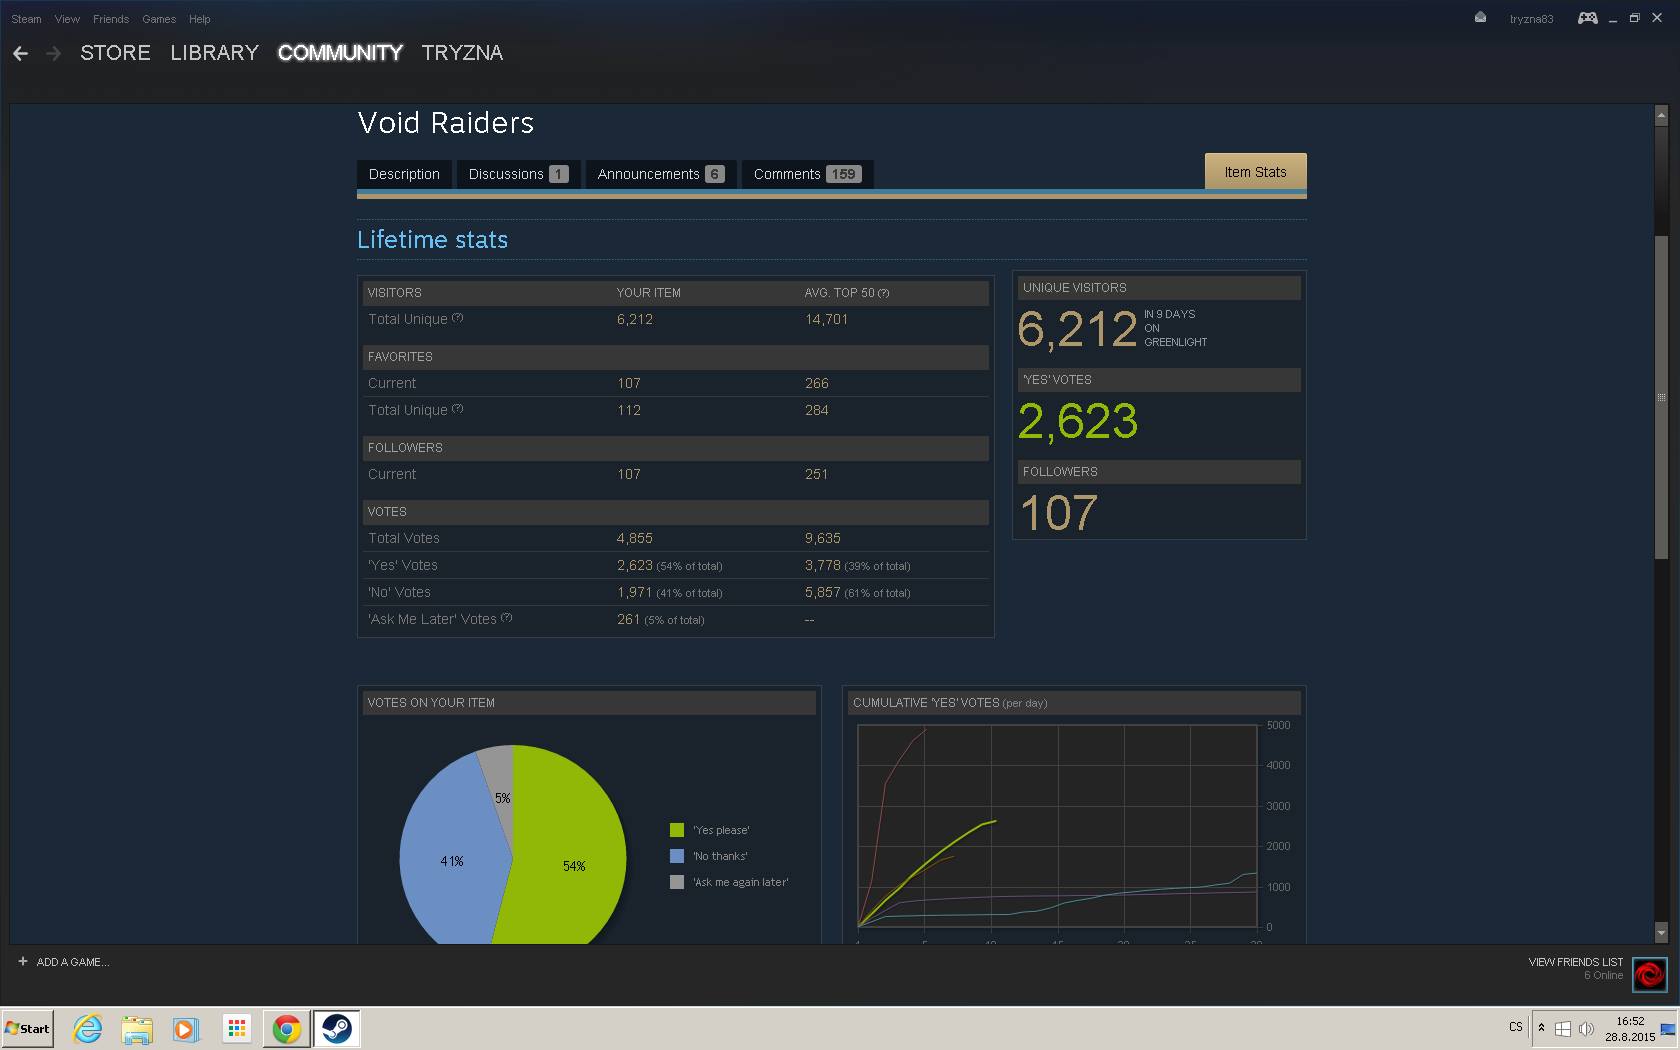The height and width of the screenshot is (1050, 1680).
Task: Open the Steam menu
Action: (x=26, y=19)
